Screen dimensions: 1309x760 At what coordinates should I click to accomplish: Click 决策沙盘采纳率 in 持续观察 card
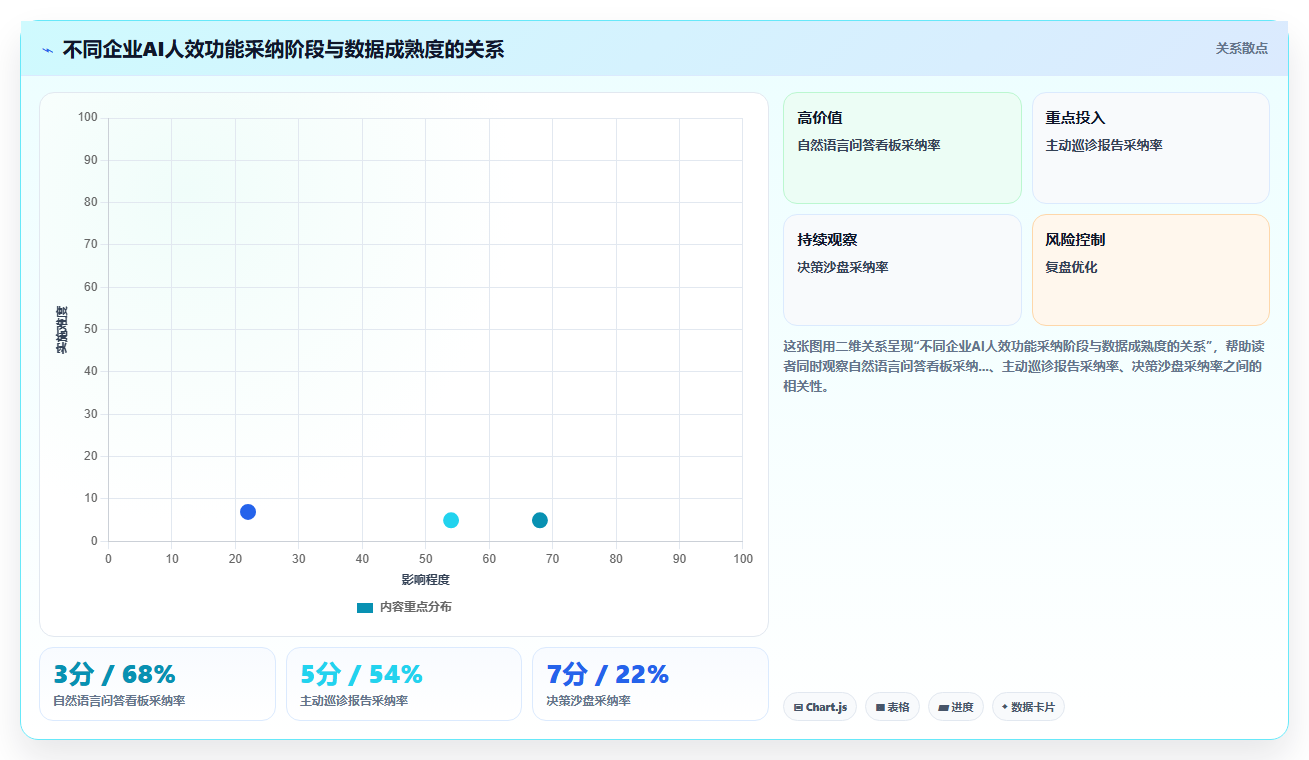coord(842,267)
